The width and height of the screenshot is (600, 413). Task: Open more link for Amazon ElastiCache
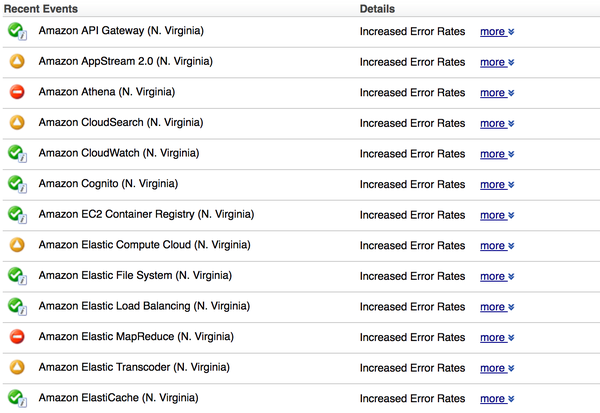[497, 399]
